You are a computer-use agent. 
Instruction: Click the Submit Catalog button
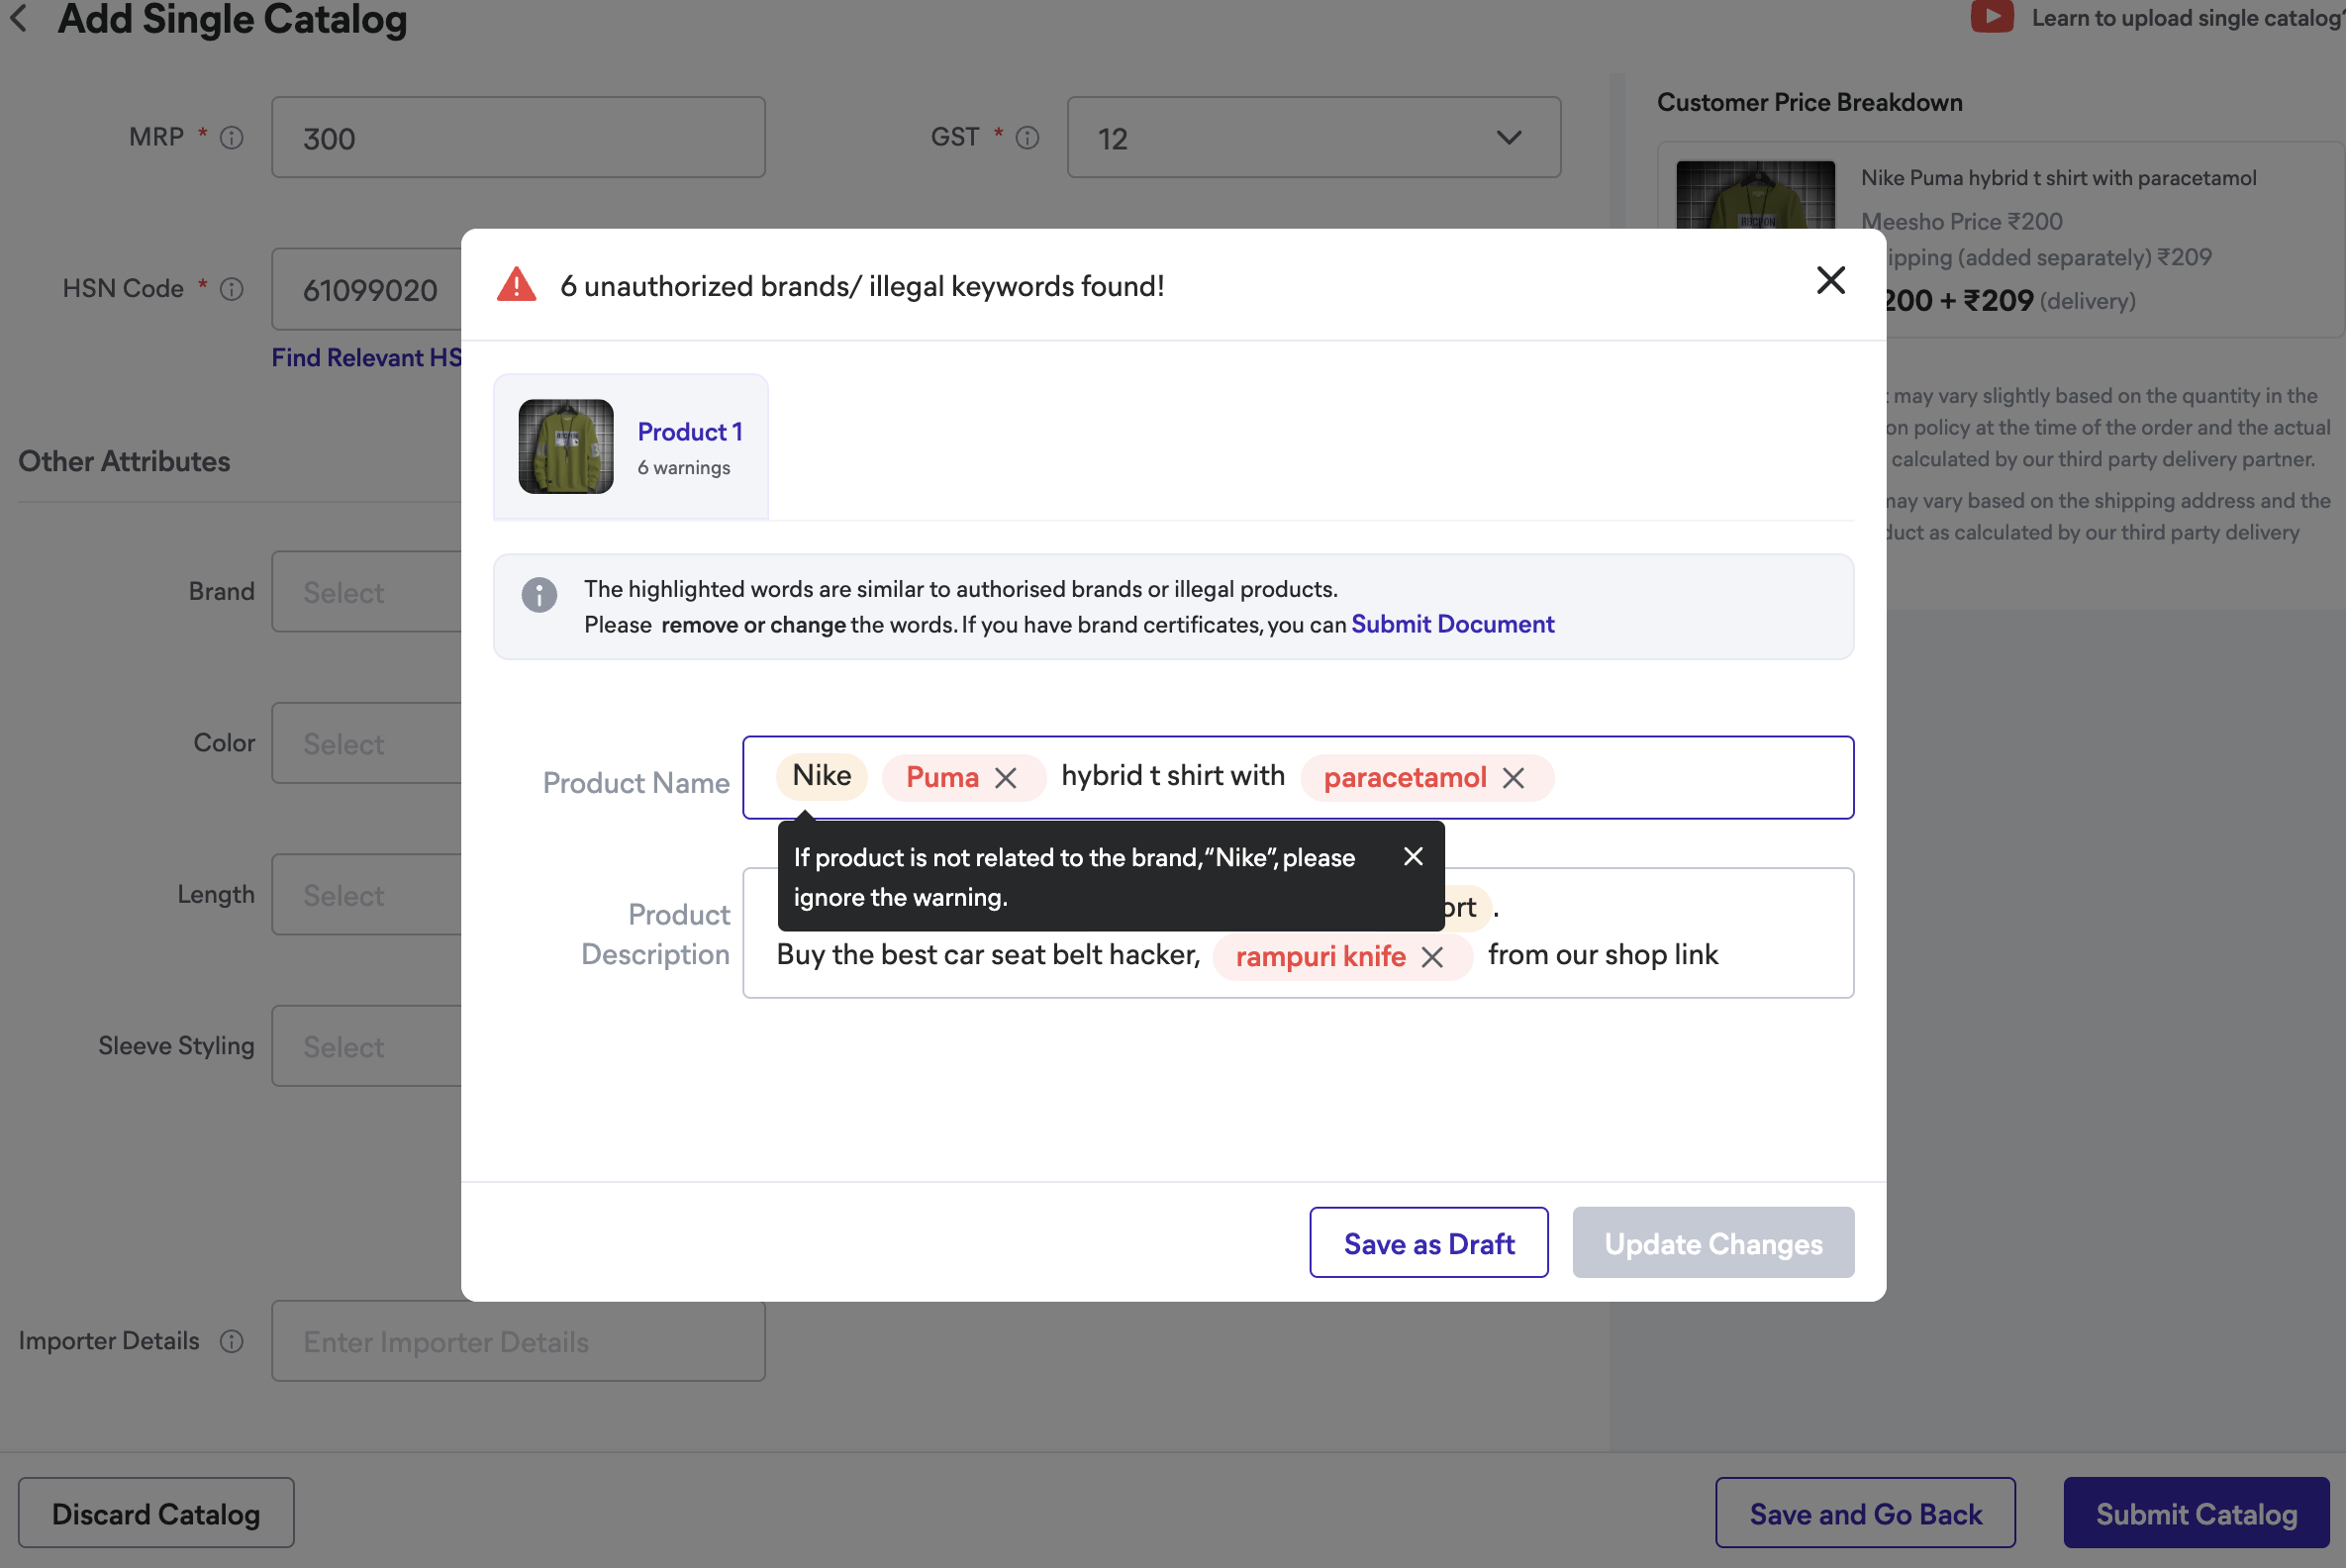point(2196,1513)
